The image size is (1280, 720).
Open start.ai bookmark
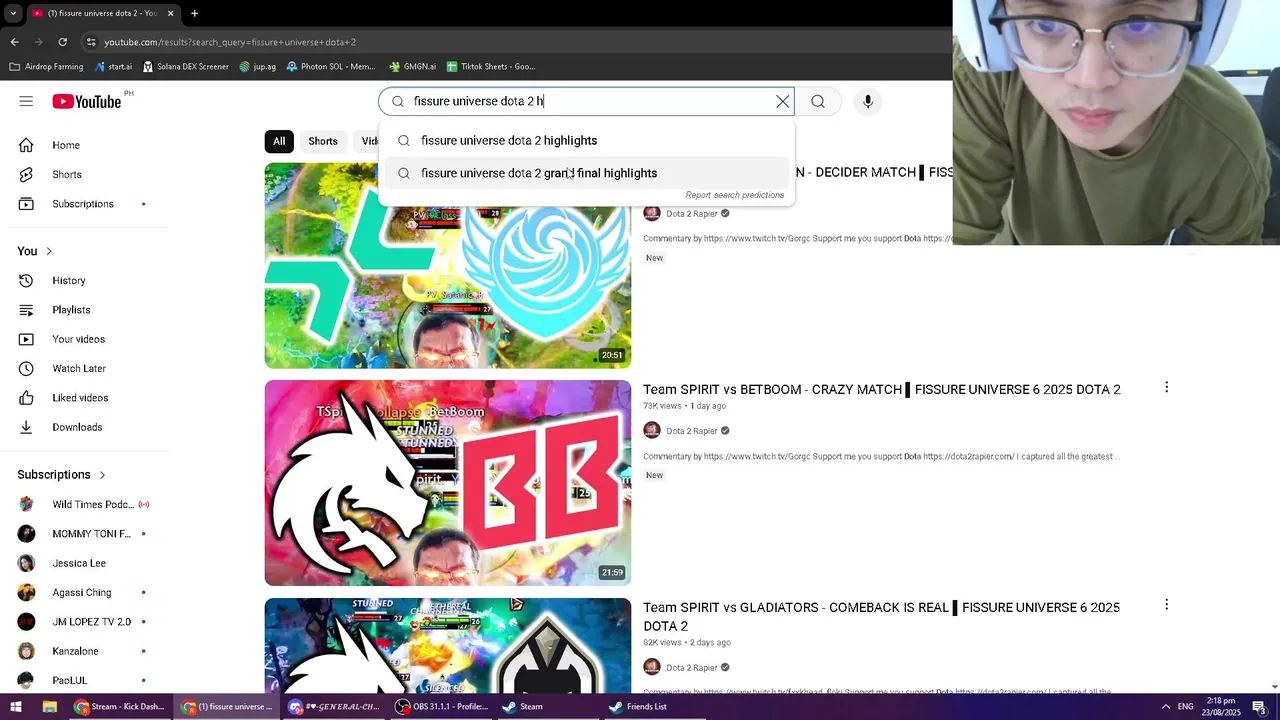point(113,66)
